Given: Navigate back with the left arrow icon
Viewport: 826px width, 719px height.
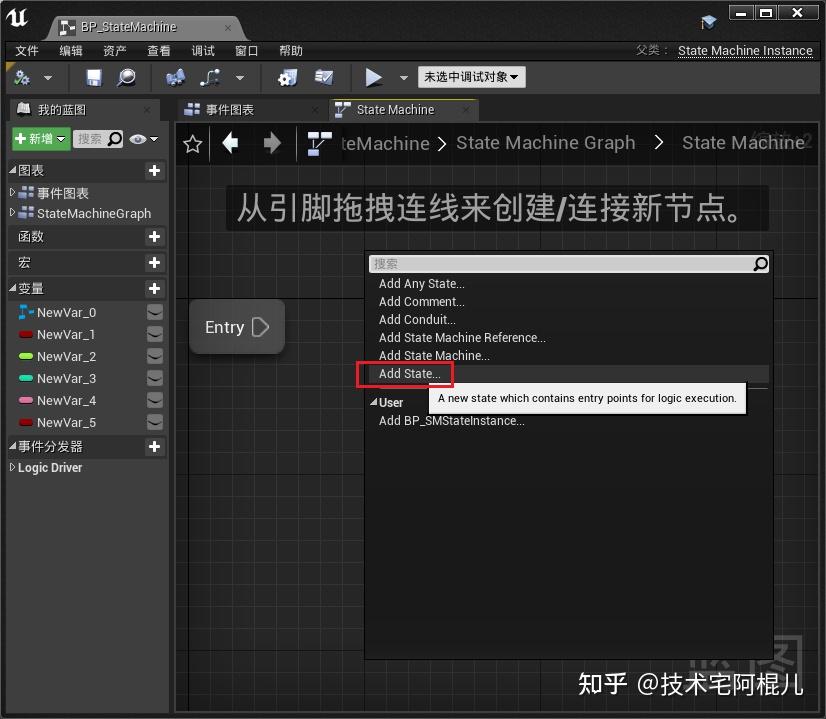Looking at the screenshot, I should pos(231,143).
